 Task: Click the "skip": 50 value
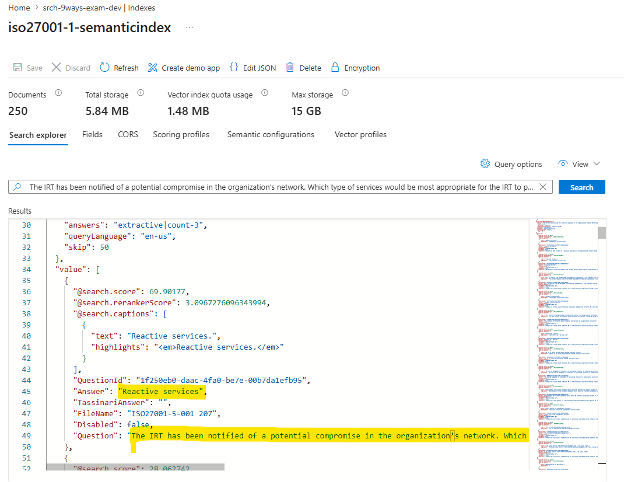point(104,247)
